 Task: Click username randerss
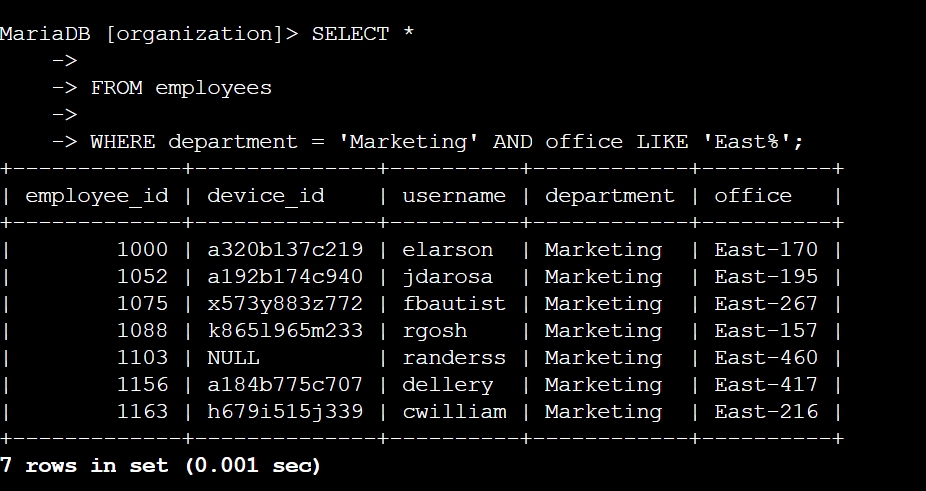(454, 358)
